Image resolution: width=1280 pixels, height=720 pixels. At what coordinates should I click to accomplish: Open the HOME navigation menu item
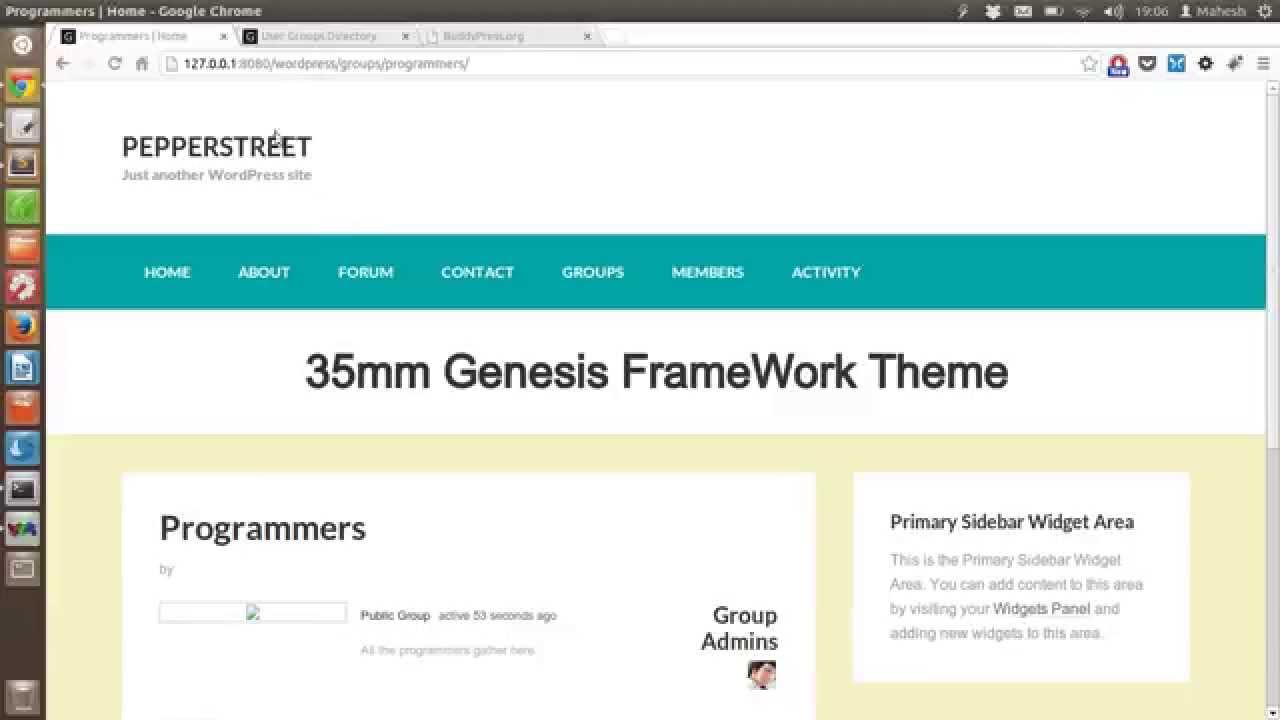(167, 272)
